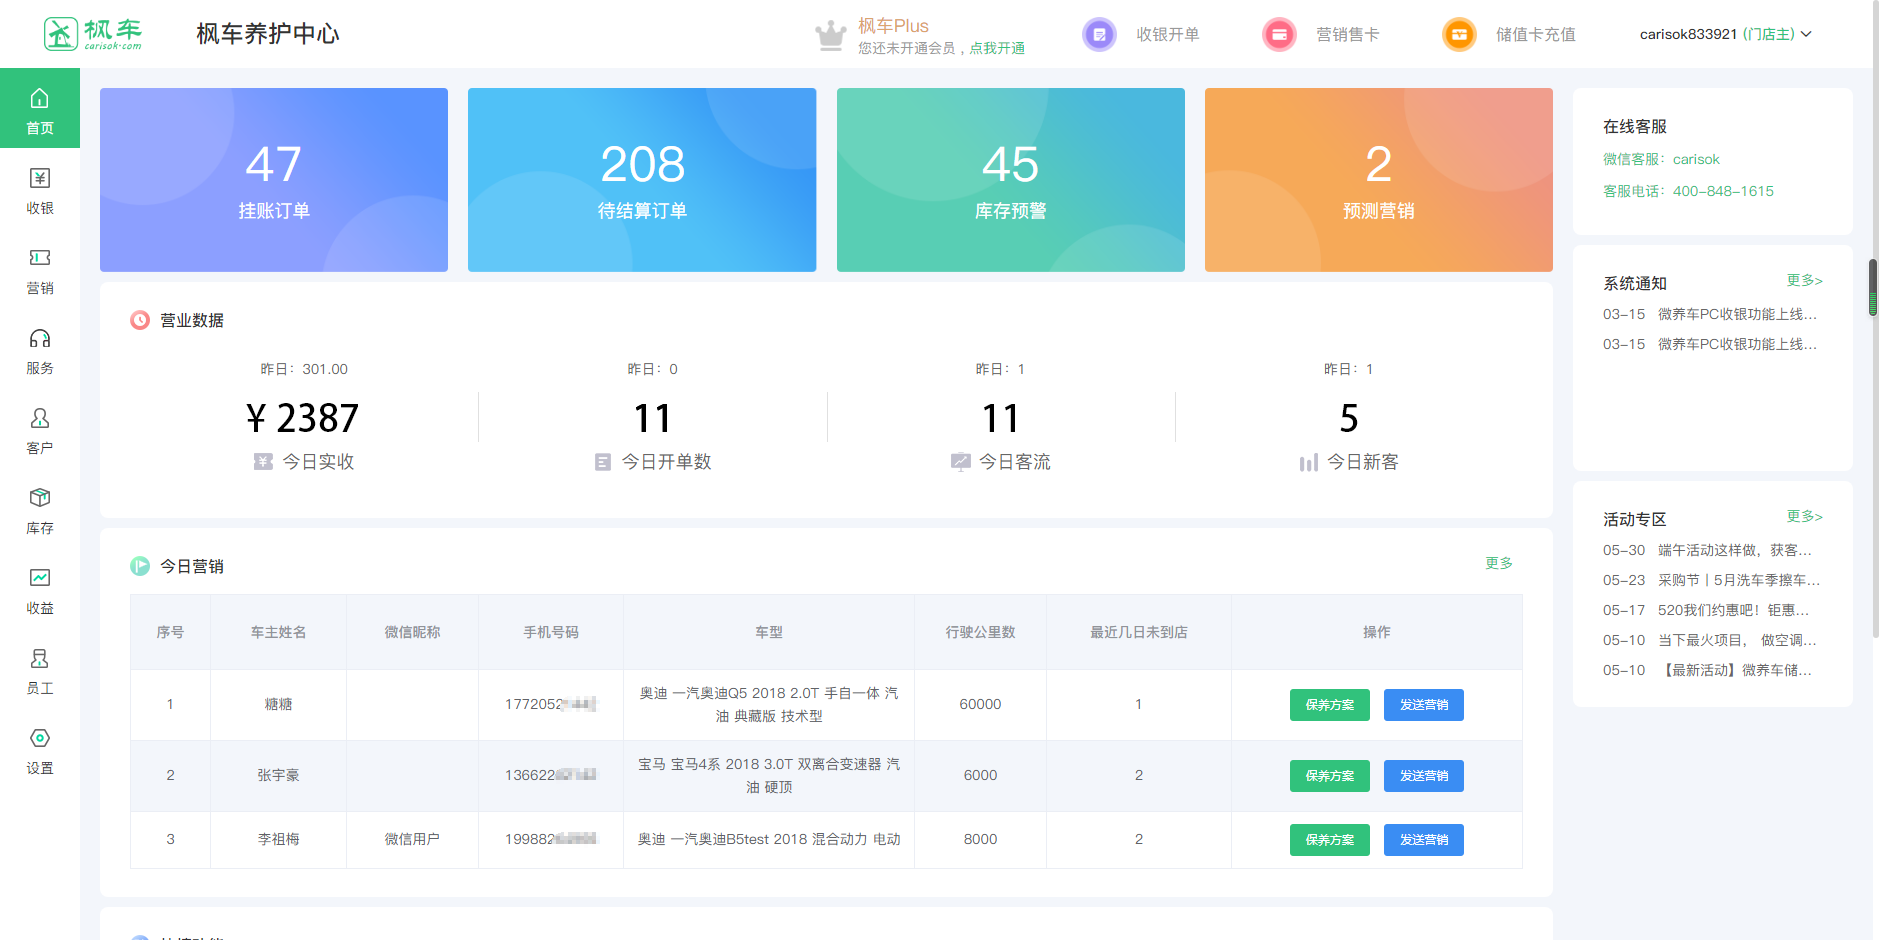
Task: Open the 收益 earnings chart icon
Action: click(40, 589)
